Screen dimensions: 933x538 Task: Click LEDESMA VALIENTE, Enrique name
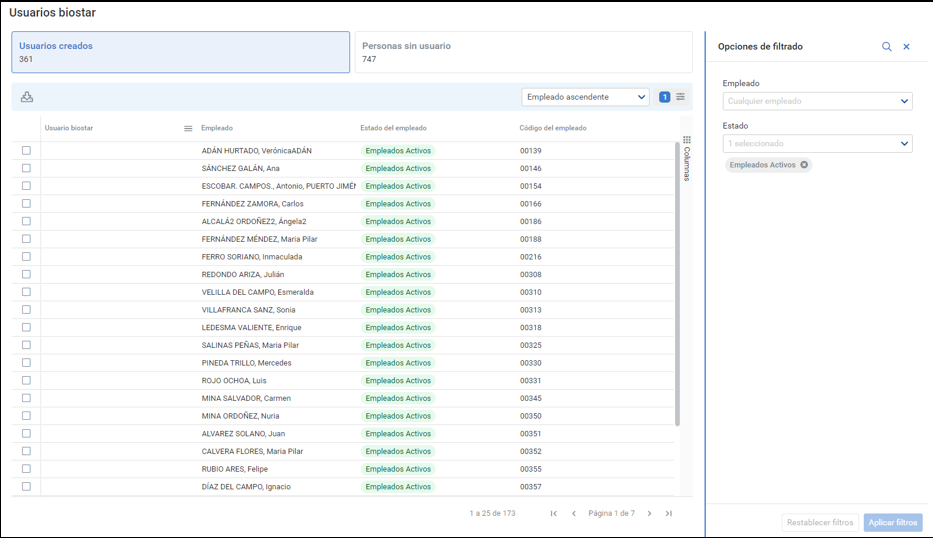pos(252,327)
